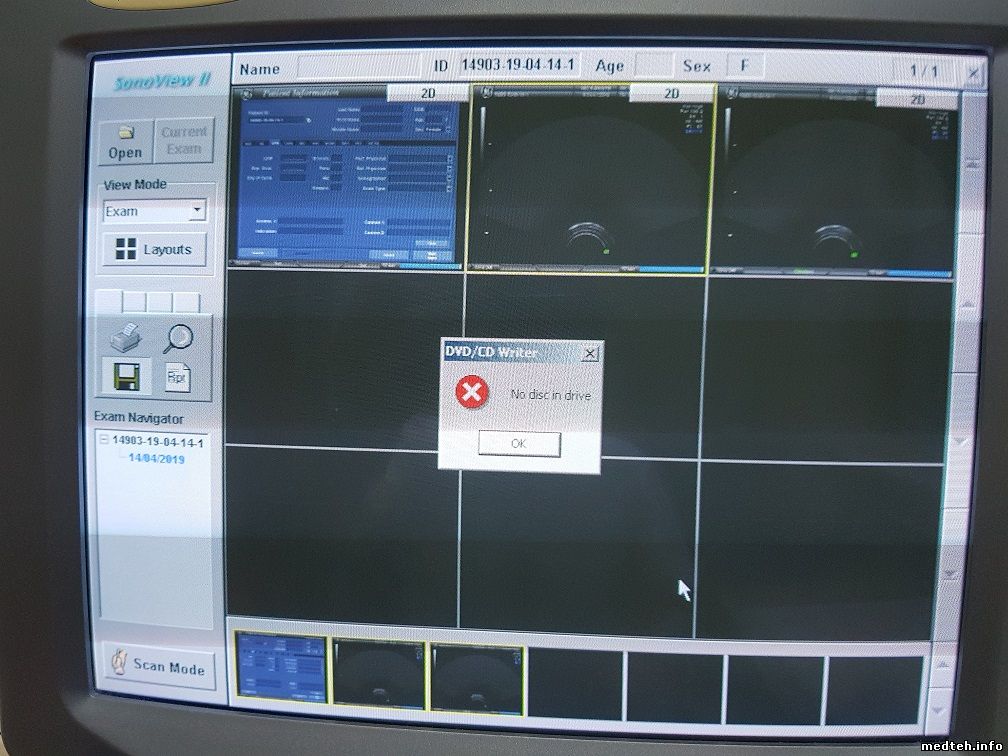Select the 14/04/2019 exam date entry
The image size is (1008, 756).
point(156,459)
